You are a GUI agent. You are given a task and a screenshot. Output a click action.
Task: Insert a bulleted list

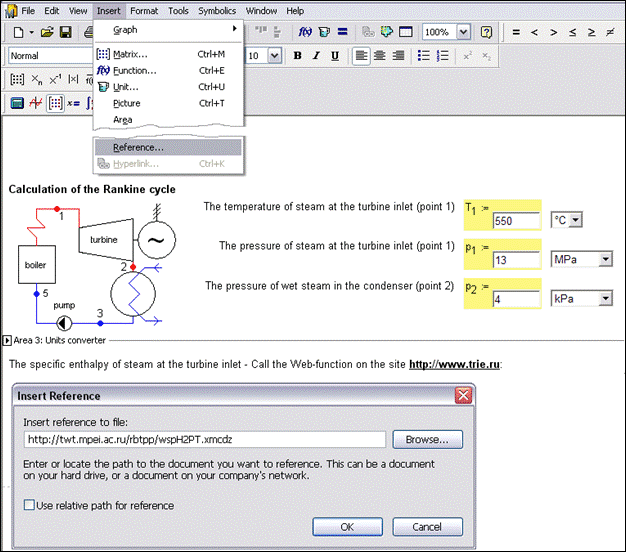(x=424, y=56)
